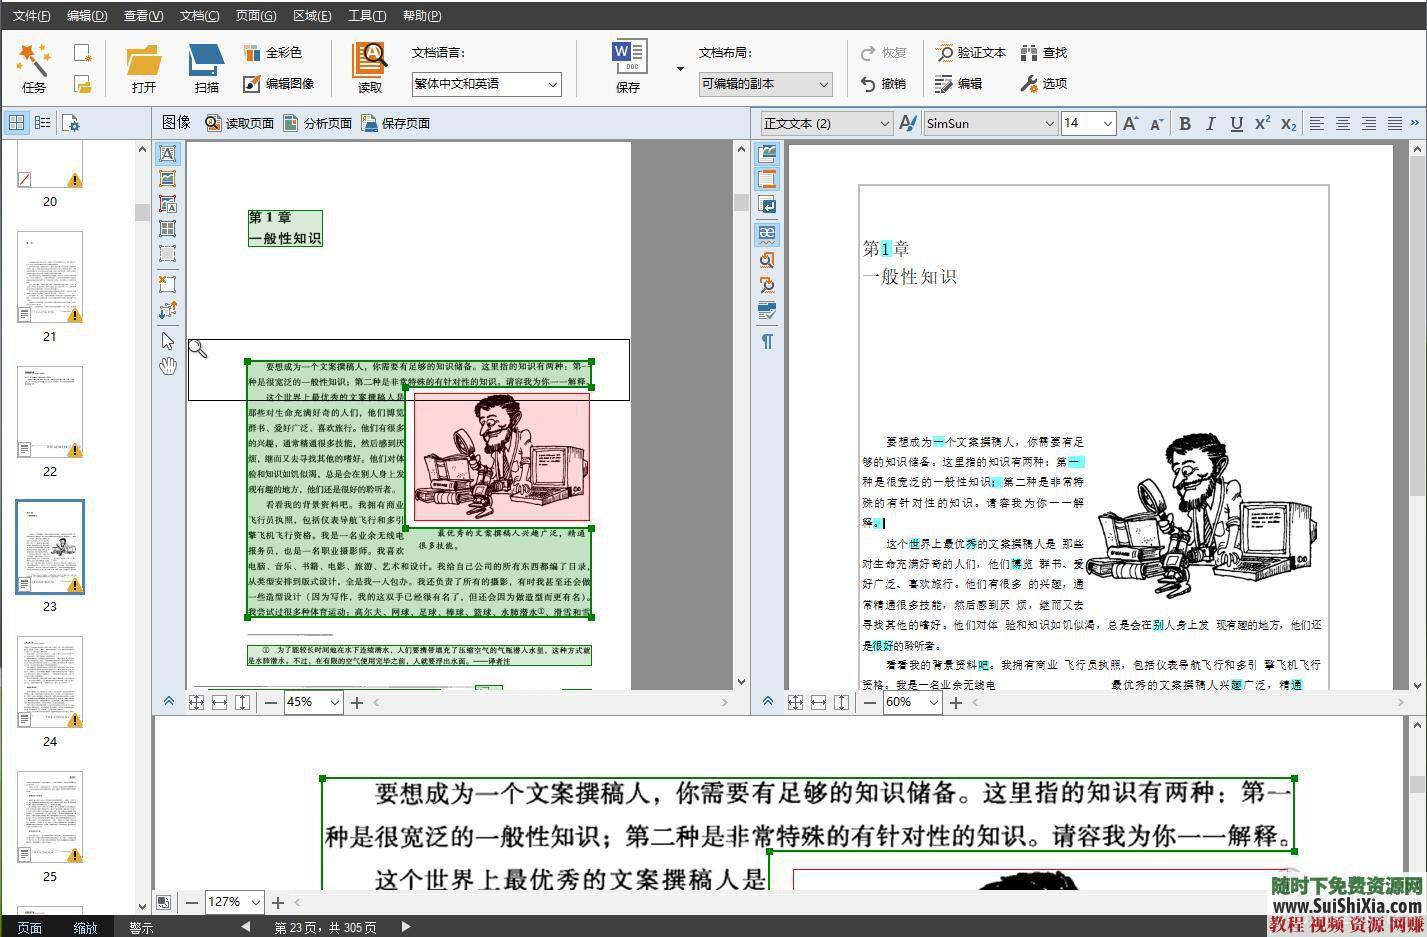Toggle bold formatting in text pane
The height and width of the screenshot is (937, 1427).
coord(1185,123)
